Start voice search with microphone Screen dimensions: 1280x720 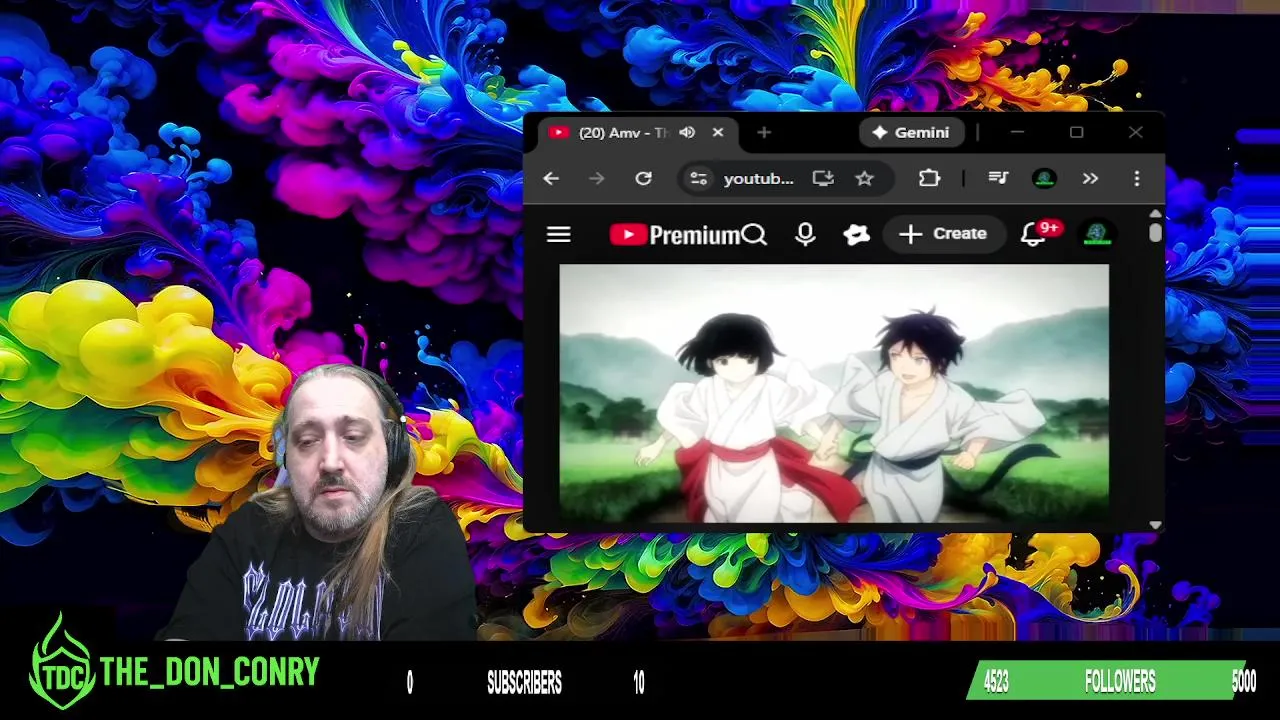[805, 234]
